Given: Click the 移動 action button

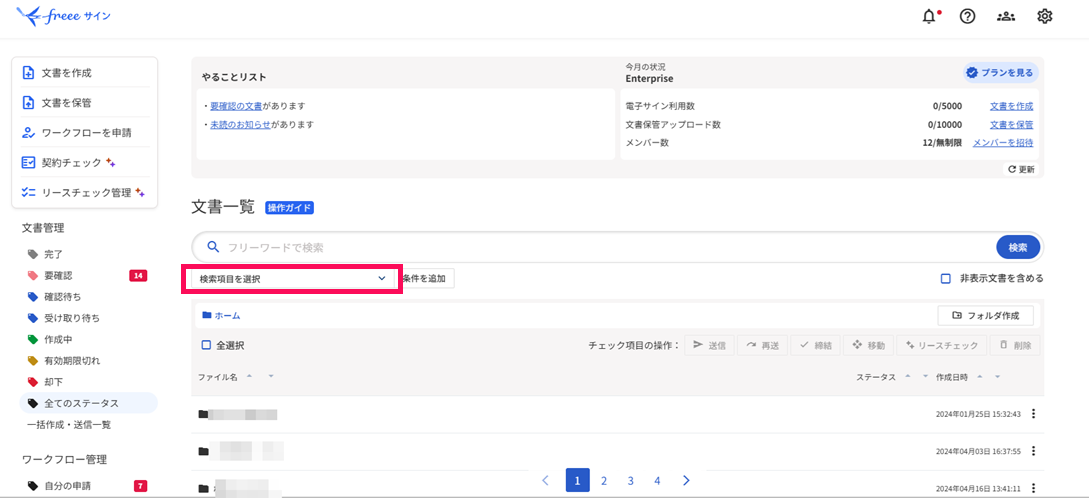Looking at the screenshot, I should click(x=868, y=345).
